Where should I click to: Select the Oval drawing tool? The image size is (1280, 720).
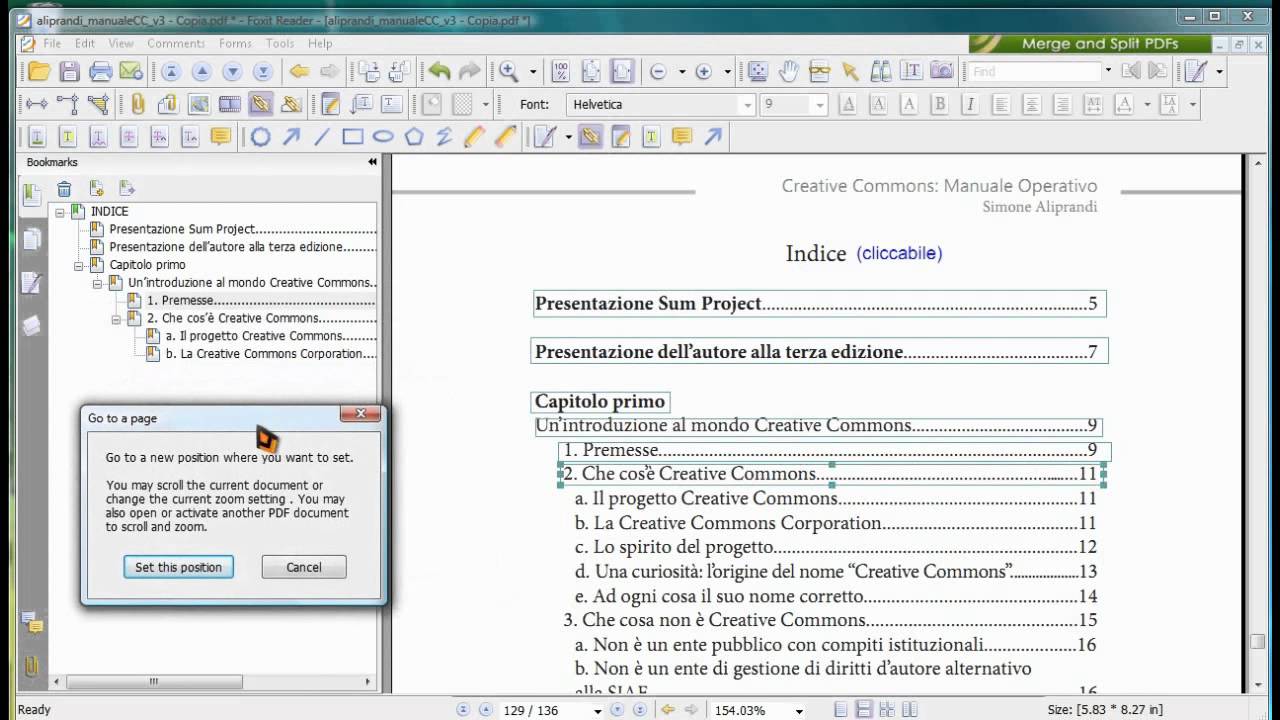tap(383, 137)
